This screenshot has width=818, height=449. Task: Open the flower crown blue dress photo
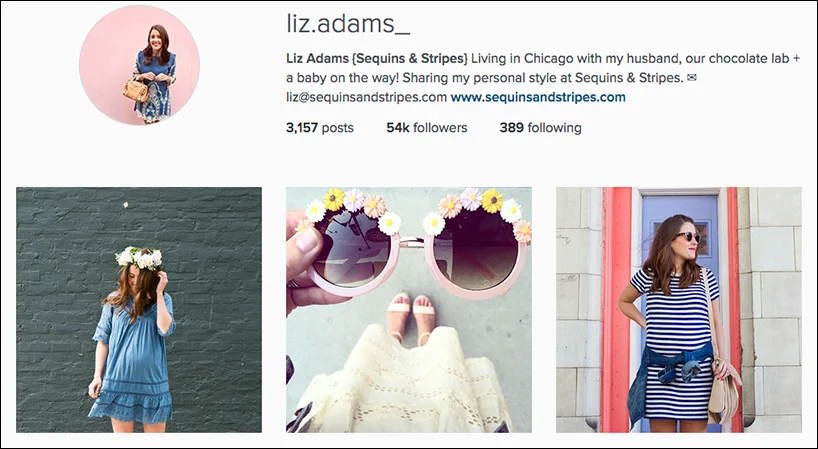pyautogui.click(x=139, y=310)
